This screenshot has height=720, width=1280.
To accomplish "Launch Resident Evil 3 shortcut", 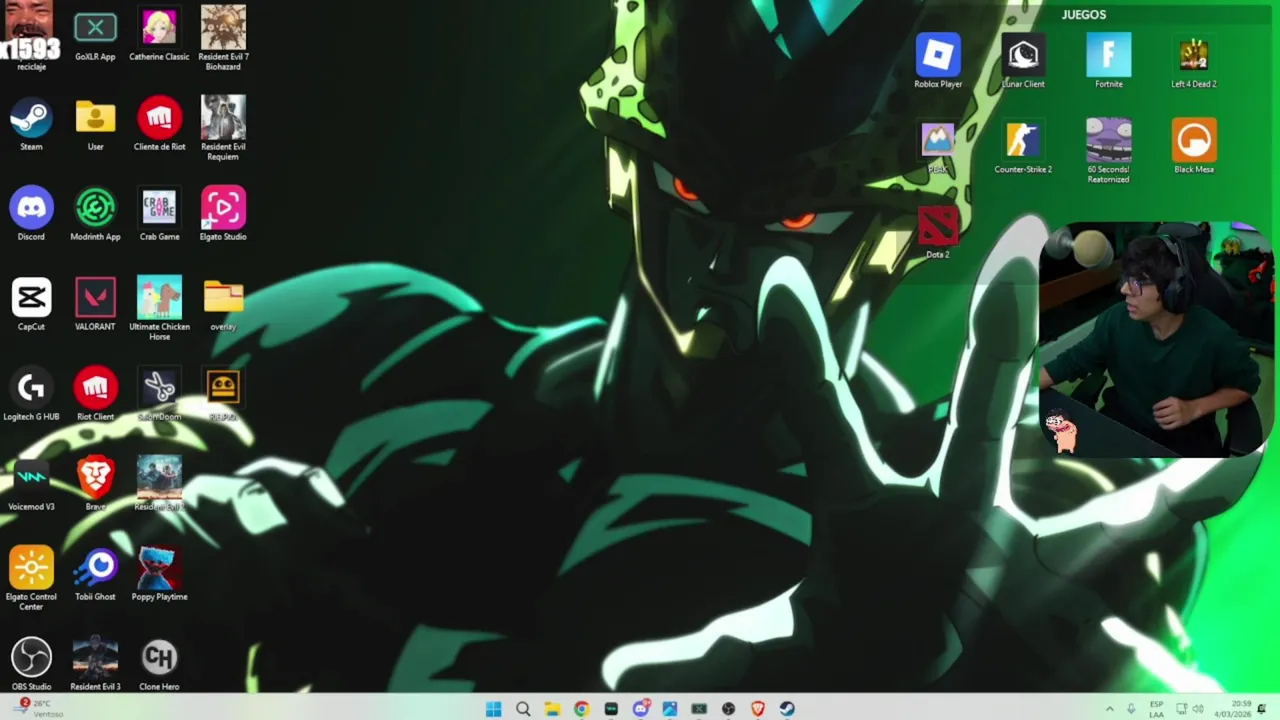I will (x=95, y=665).
